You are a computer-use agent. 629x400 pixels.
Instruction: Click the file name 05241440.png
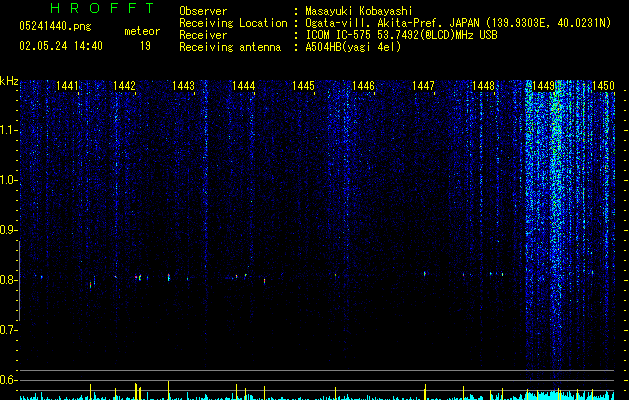pos(55,26)
